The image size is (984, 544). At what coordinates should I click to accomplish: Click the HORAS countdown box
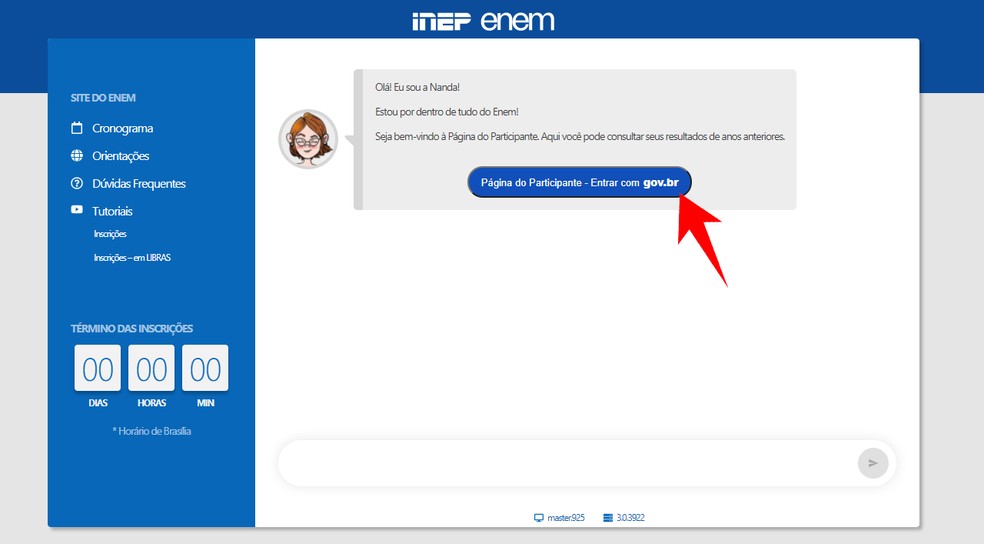click(x=151, y=368)
